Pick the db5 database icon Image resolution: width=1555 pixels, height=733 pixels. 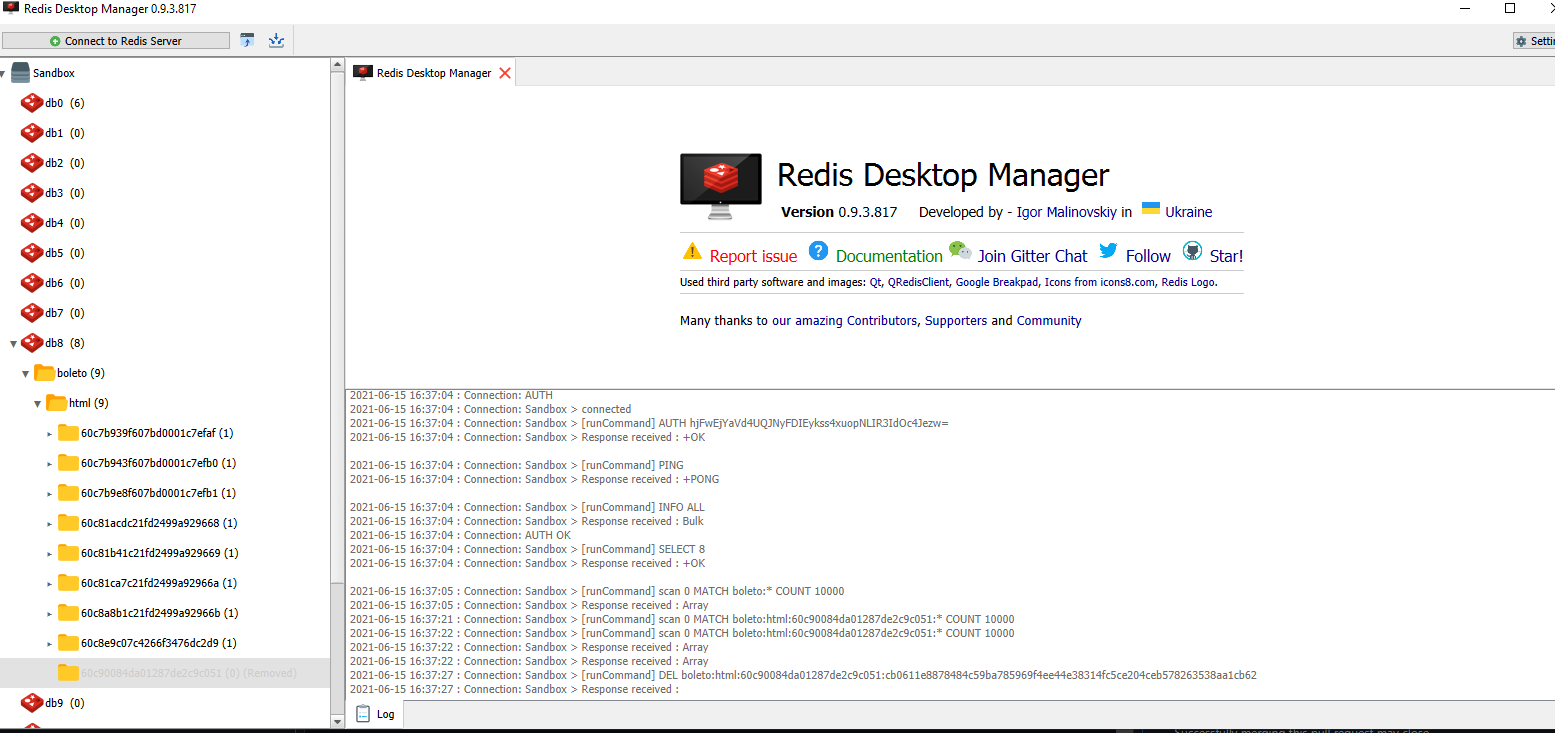pos(32,253)
